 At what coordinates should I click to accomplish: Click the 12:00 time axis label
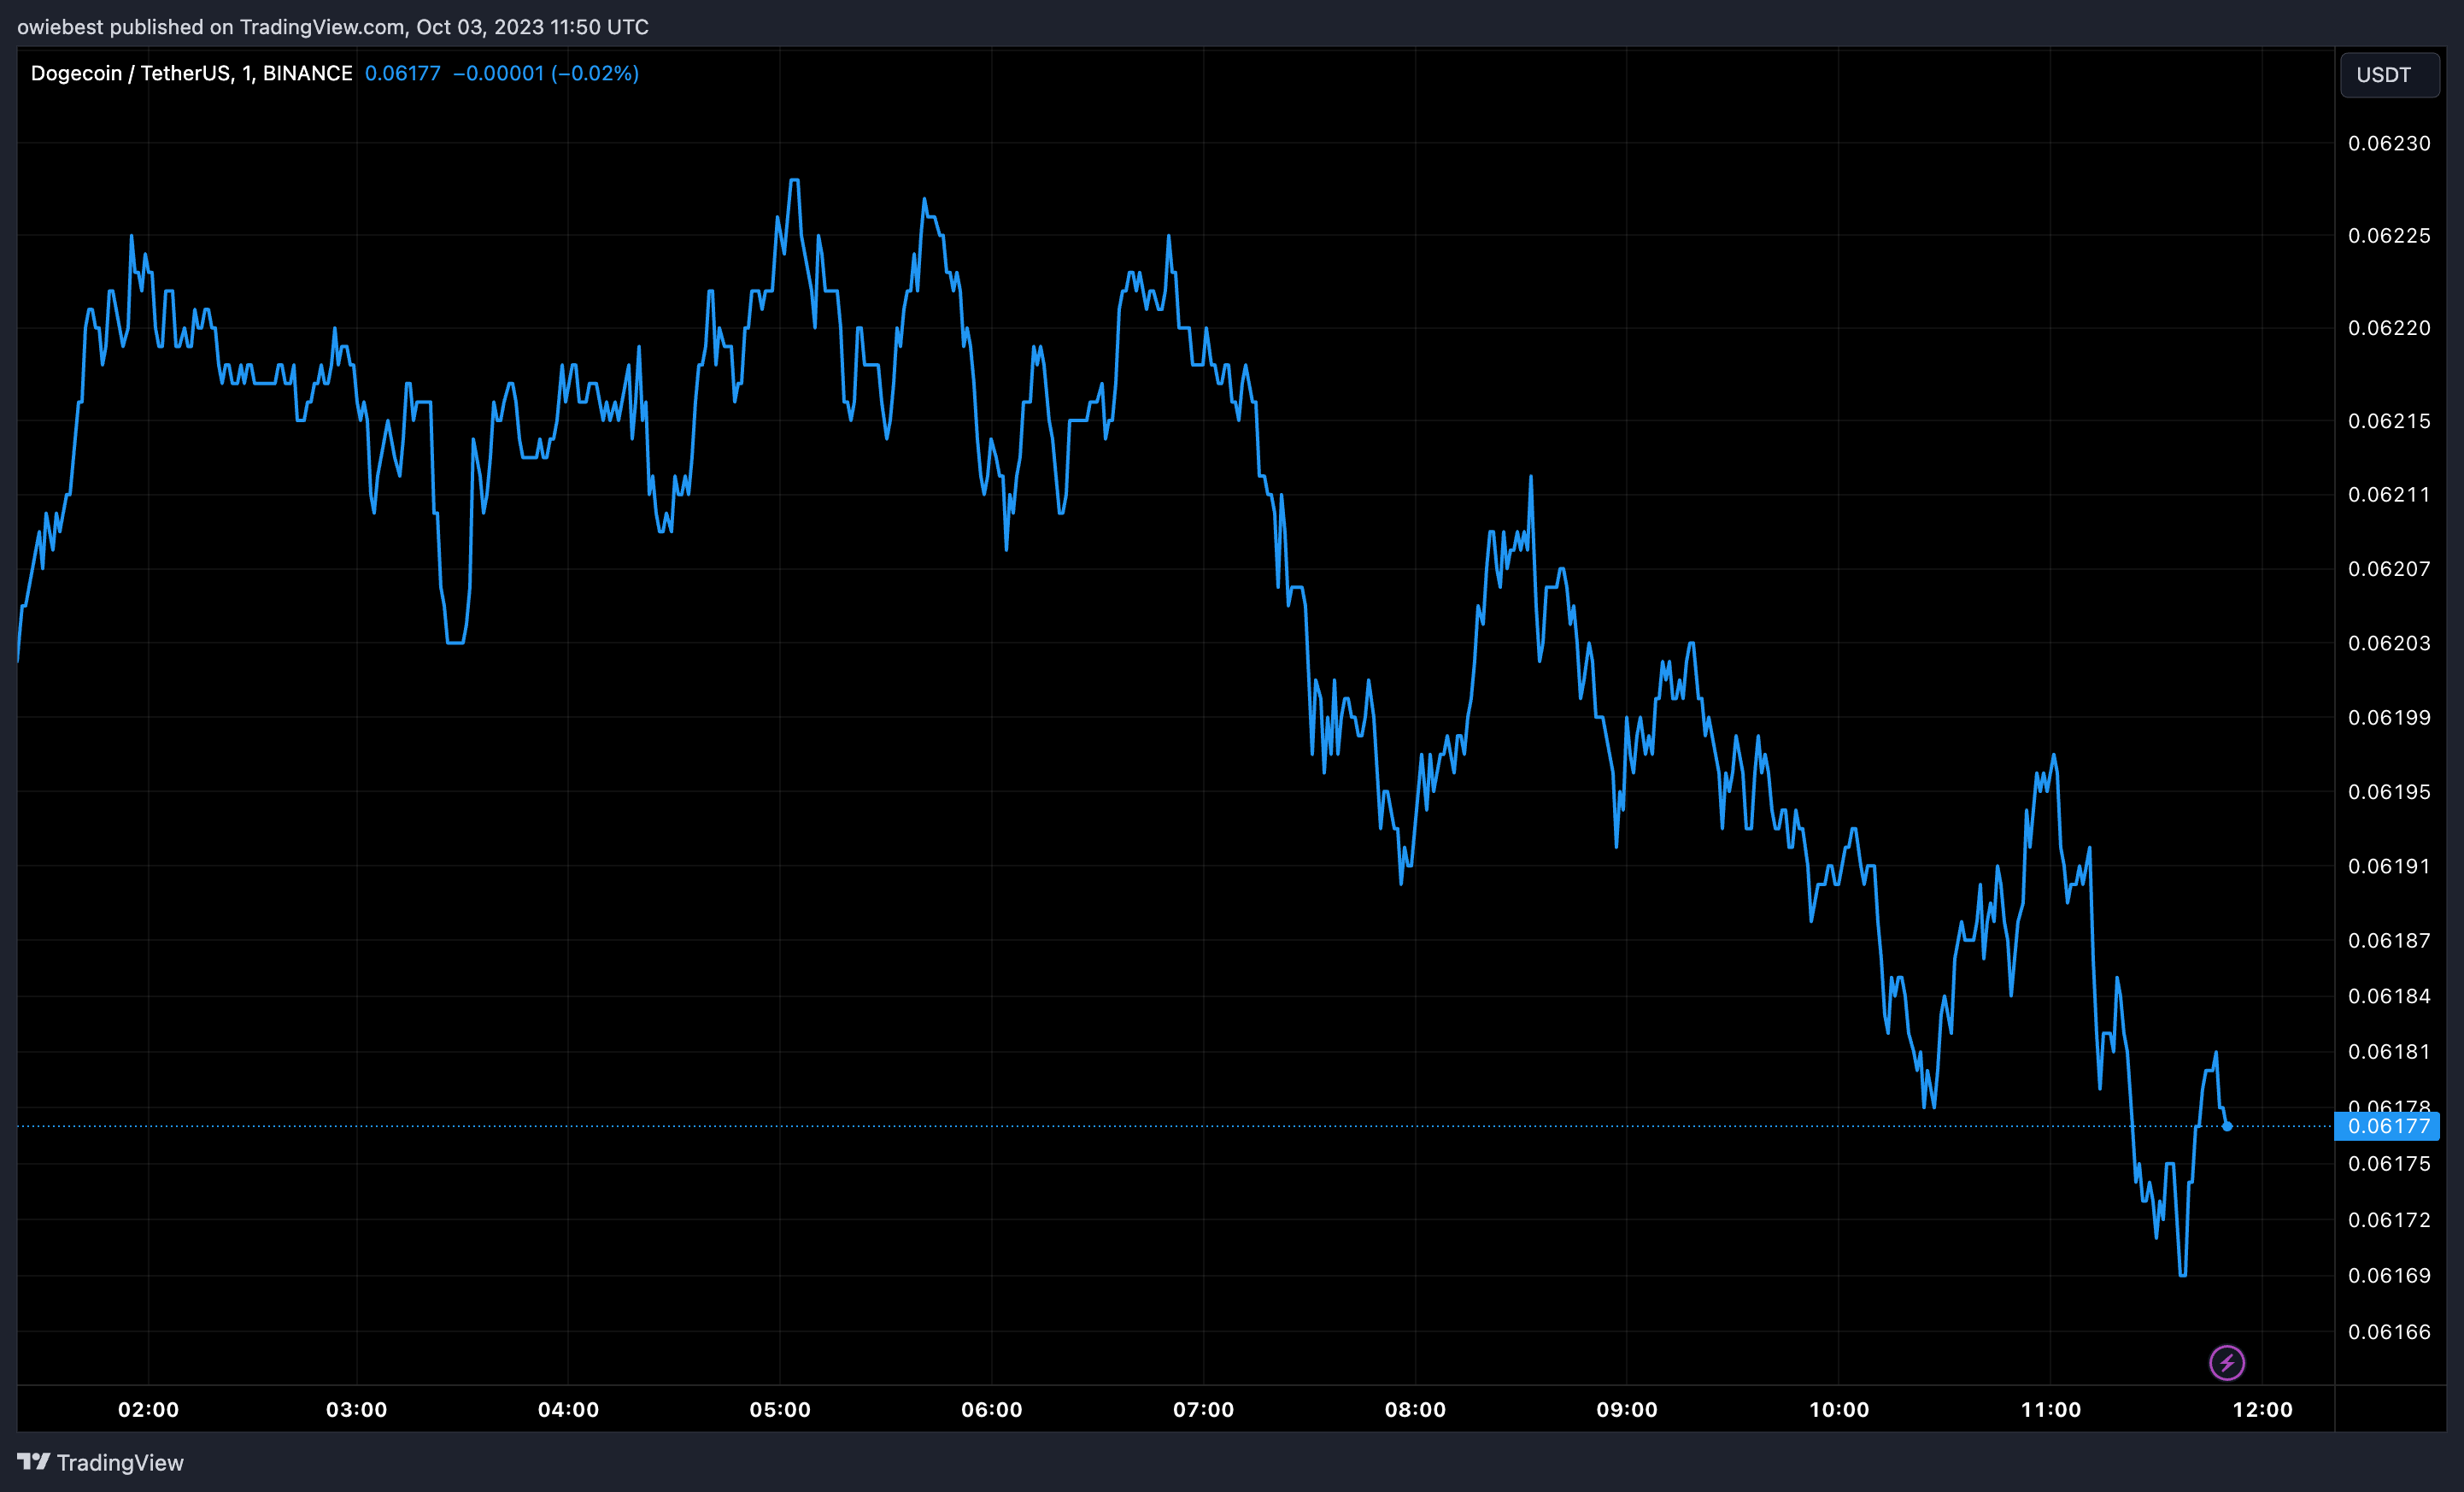click(x=2263, y=1409)
